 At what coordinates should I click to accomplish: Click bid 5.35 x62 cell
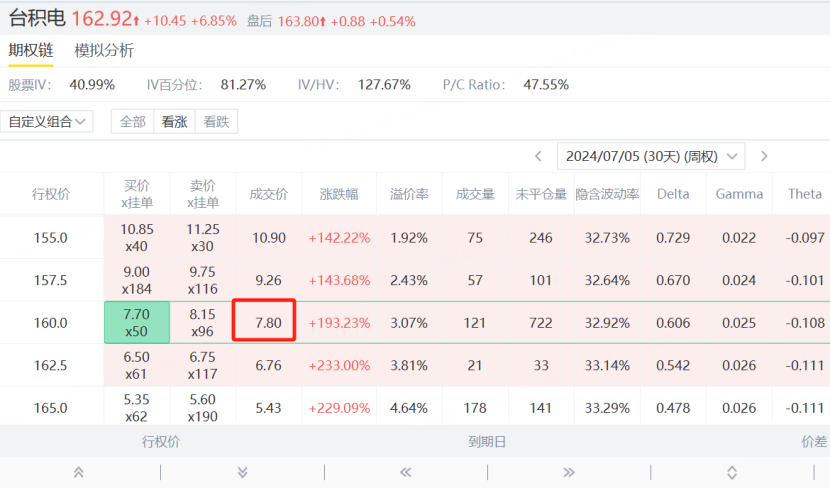137,408
